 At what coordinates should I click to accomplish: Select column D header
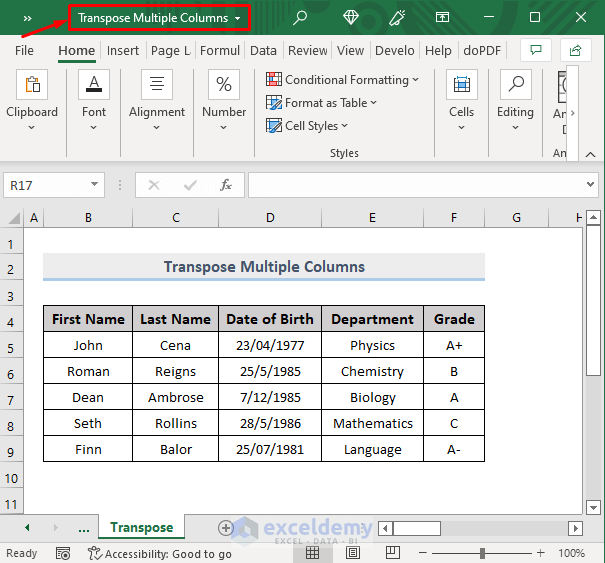tap(270, 218)
